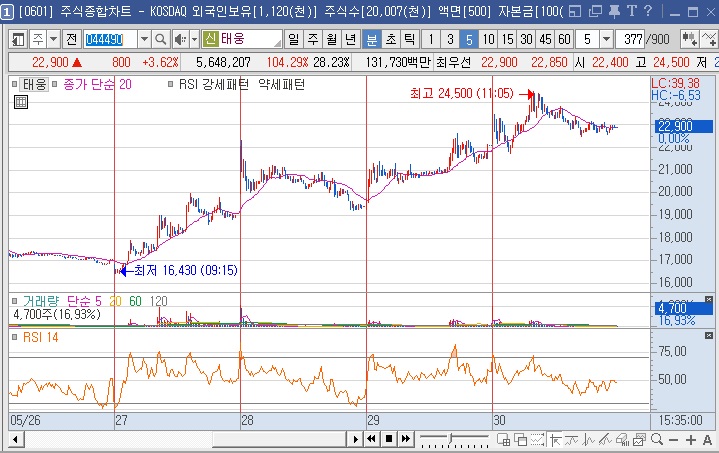Click the eraser tool icon
Image resolution: width=719 pixels, height=453 pixels.
tap(622, 440)
